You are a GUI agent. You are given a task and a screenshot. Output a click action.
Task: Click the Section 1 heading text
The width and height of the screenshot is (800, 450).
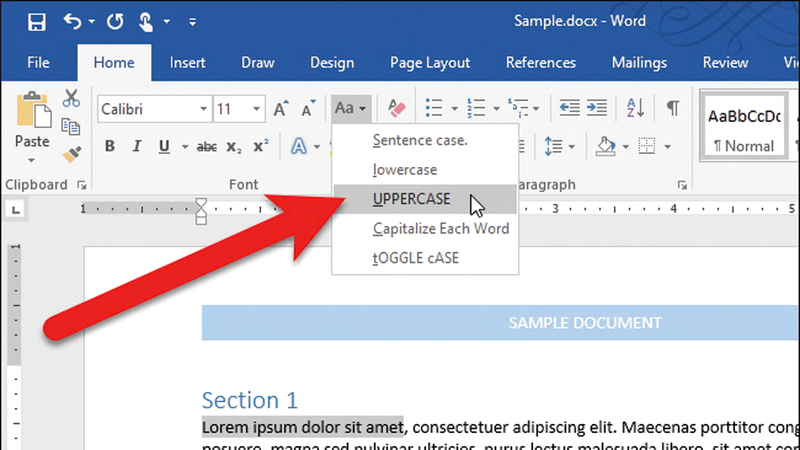pos(250,400)
